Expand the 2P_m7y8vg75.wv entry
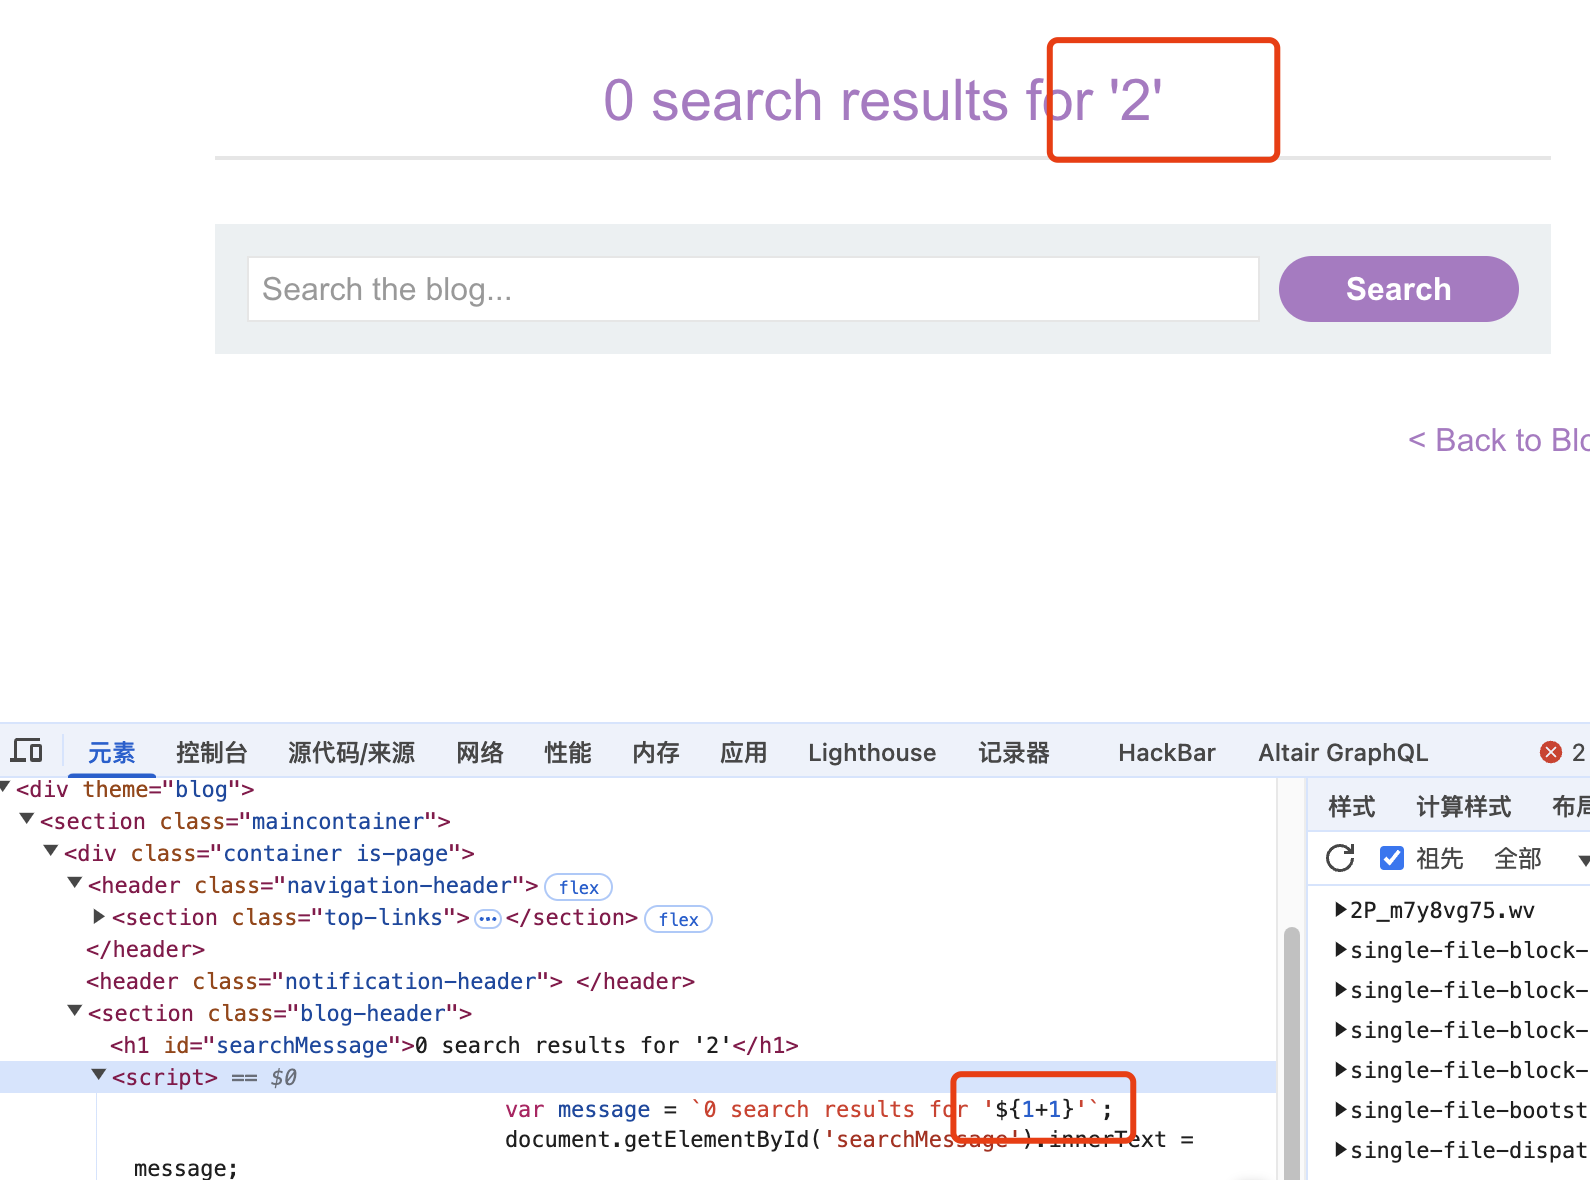Image resolution: width=1590 pixels, height=1180 pixels. [1341, 910]
